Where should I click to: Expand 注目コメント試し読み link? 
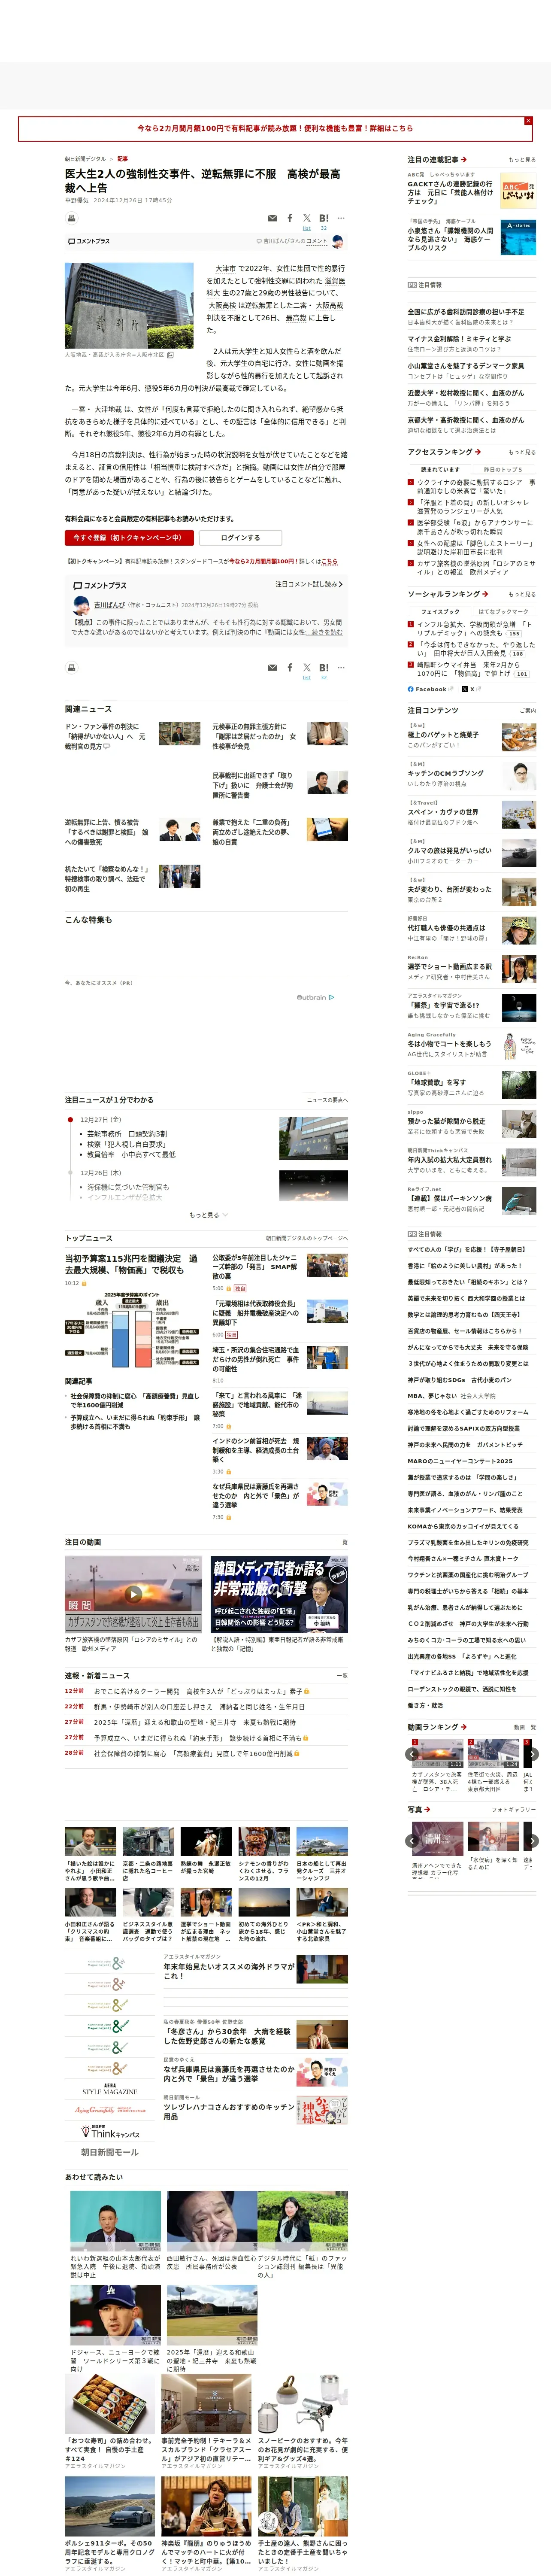point(309,584)
